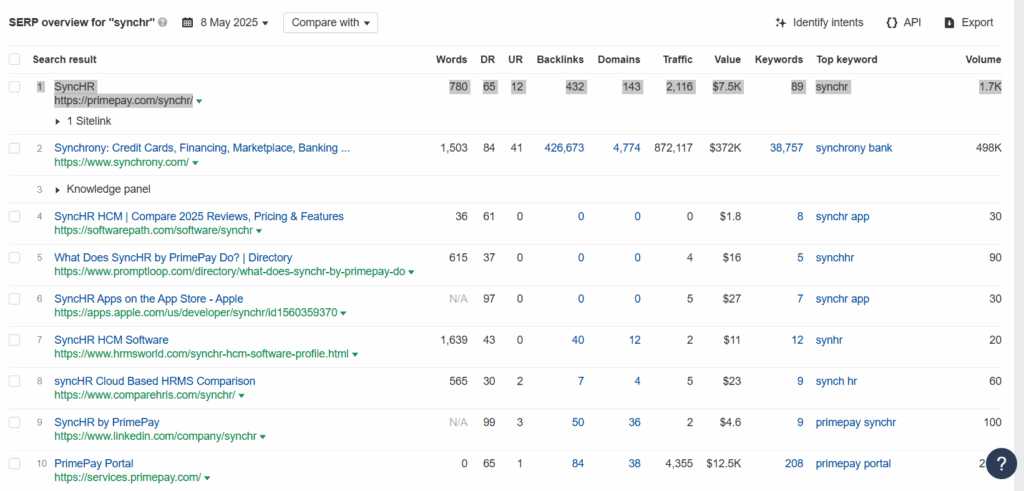Open the dropdown arrow after softwarepath.com URL
This screenshot has width=1024, height=491.
click(259, 230)
